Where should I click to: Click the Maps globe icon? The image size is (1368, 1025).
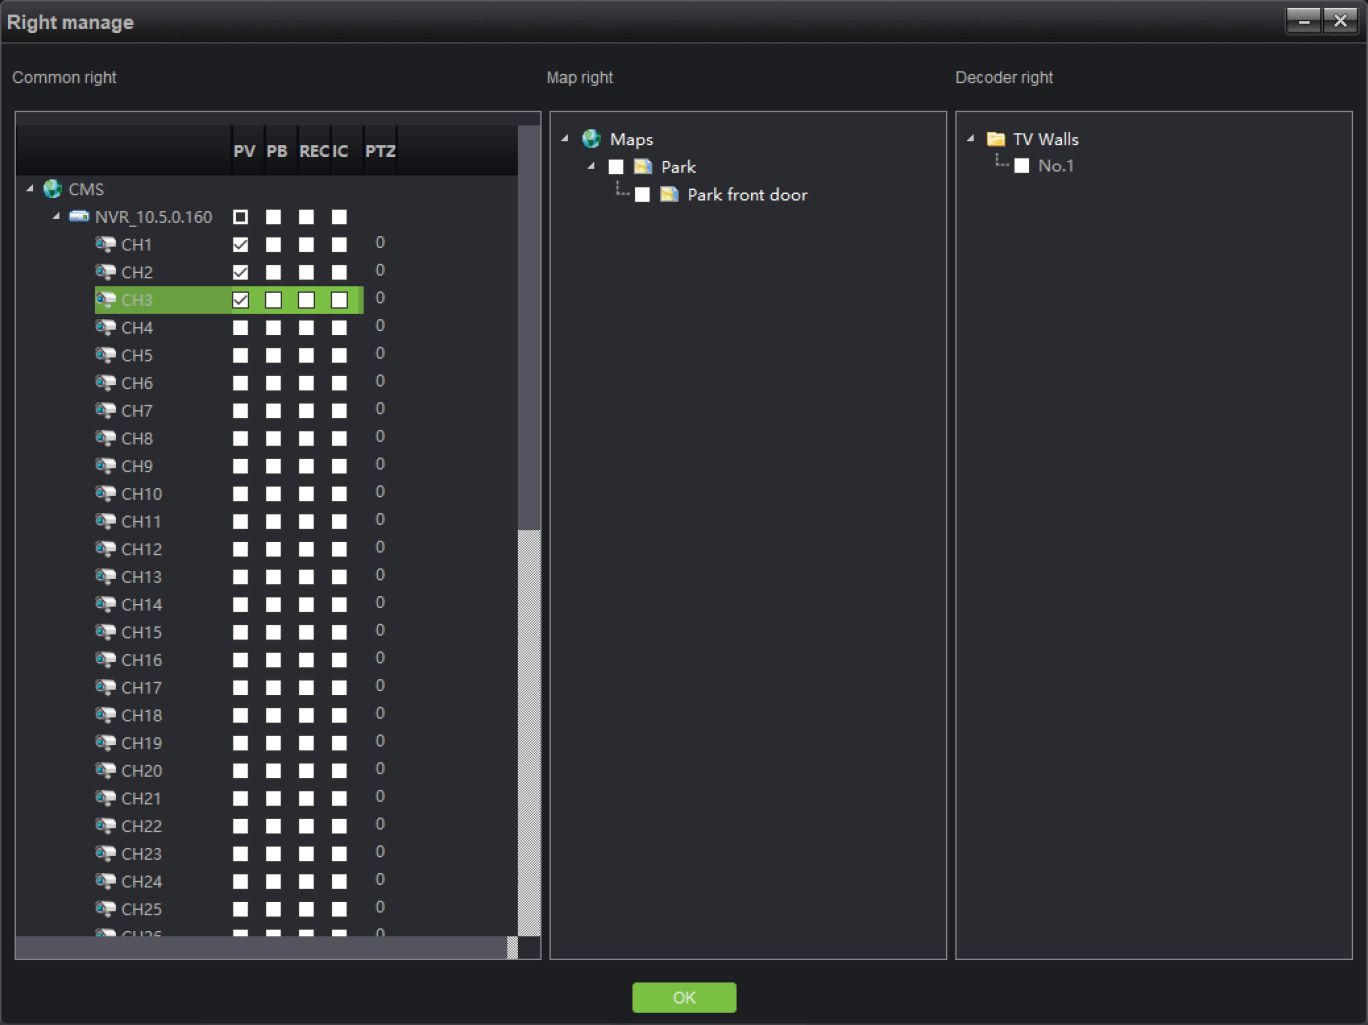tap(591, 139)
